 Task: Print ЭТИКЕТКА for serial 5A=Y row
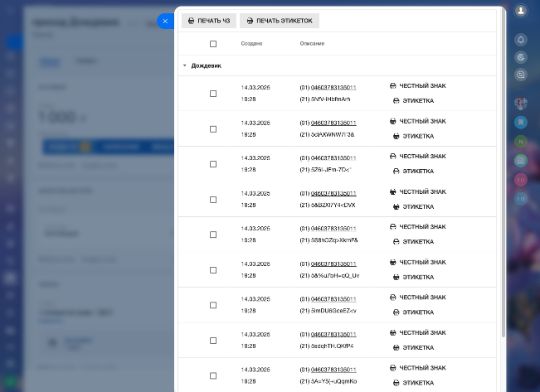[413, 383]
